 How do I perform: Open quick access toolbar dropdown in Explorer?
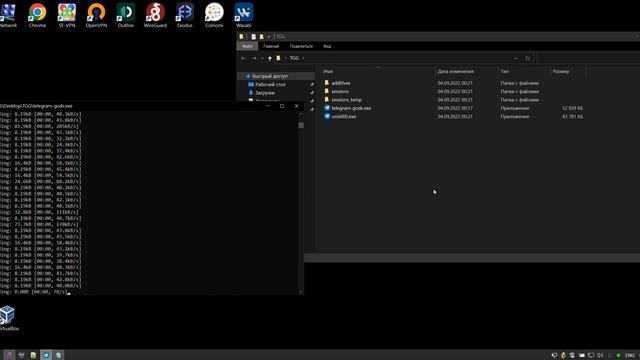pyautogui.click(x=269, y=37)
